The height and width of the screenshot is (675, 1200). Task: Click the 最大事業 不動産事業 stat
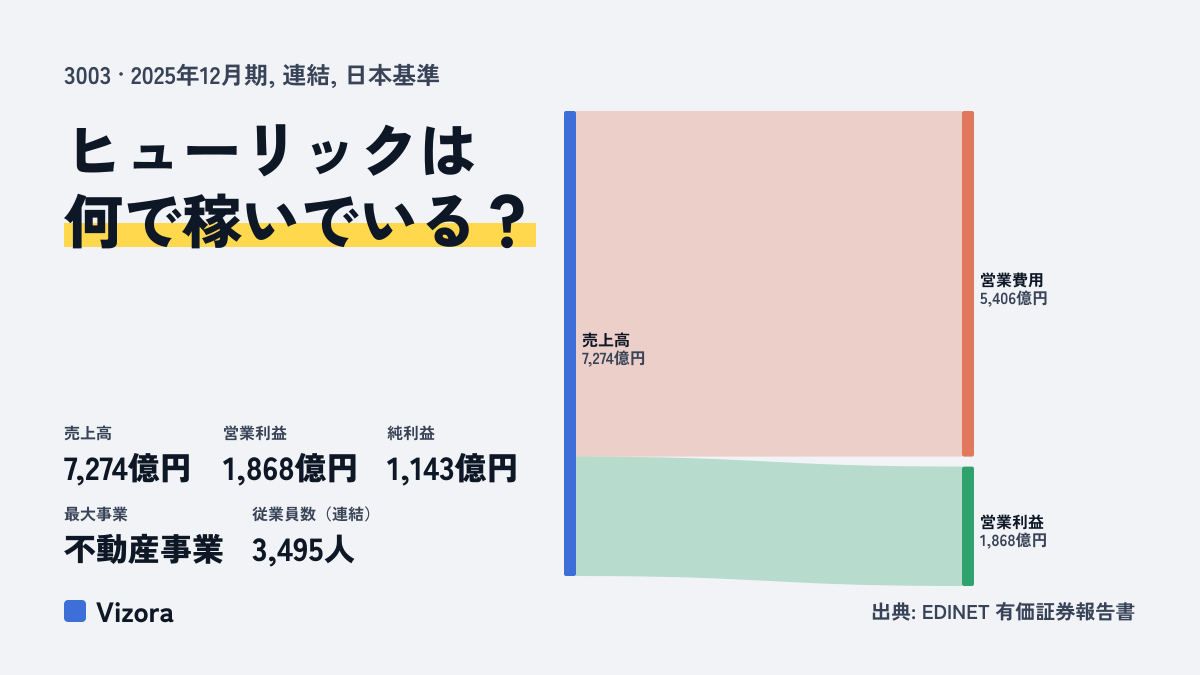click(144, 536)
